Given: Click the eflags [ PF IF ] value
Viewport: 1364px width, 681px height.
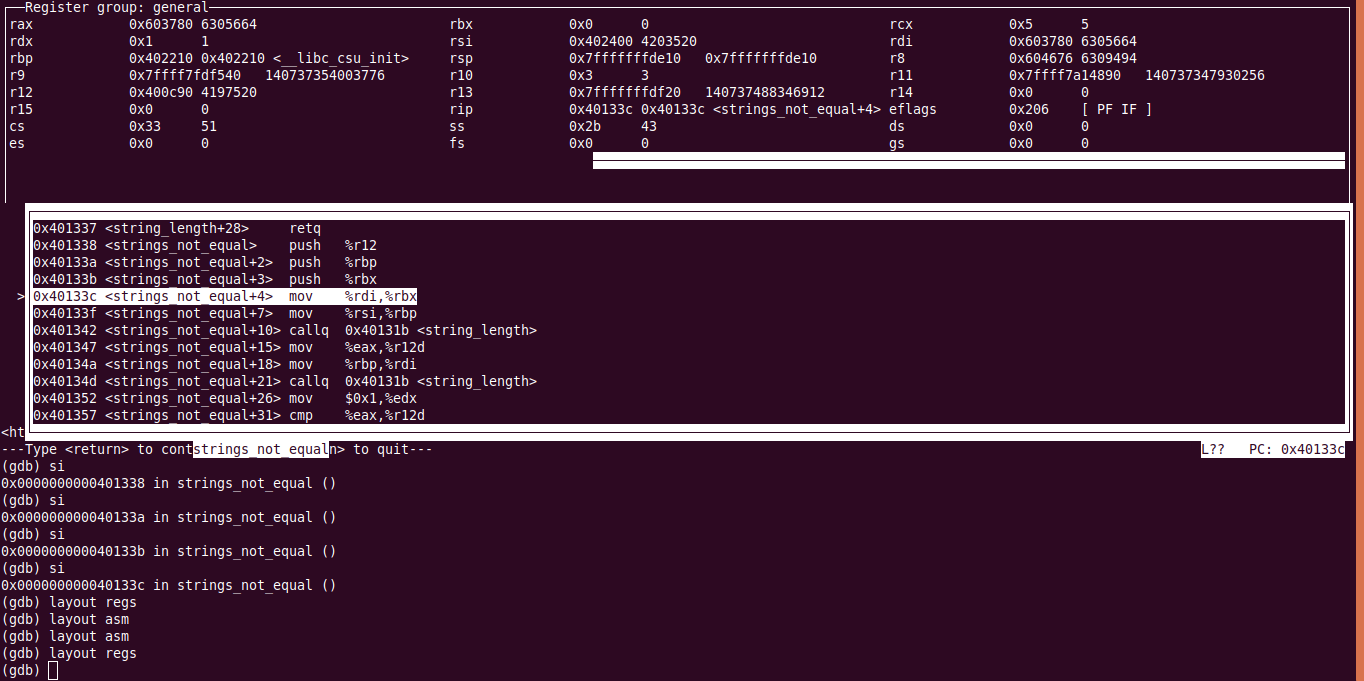Looking at the screenshot, I should pos(1117,109).
